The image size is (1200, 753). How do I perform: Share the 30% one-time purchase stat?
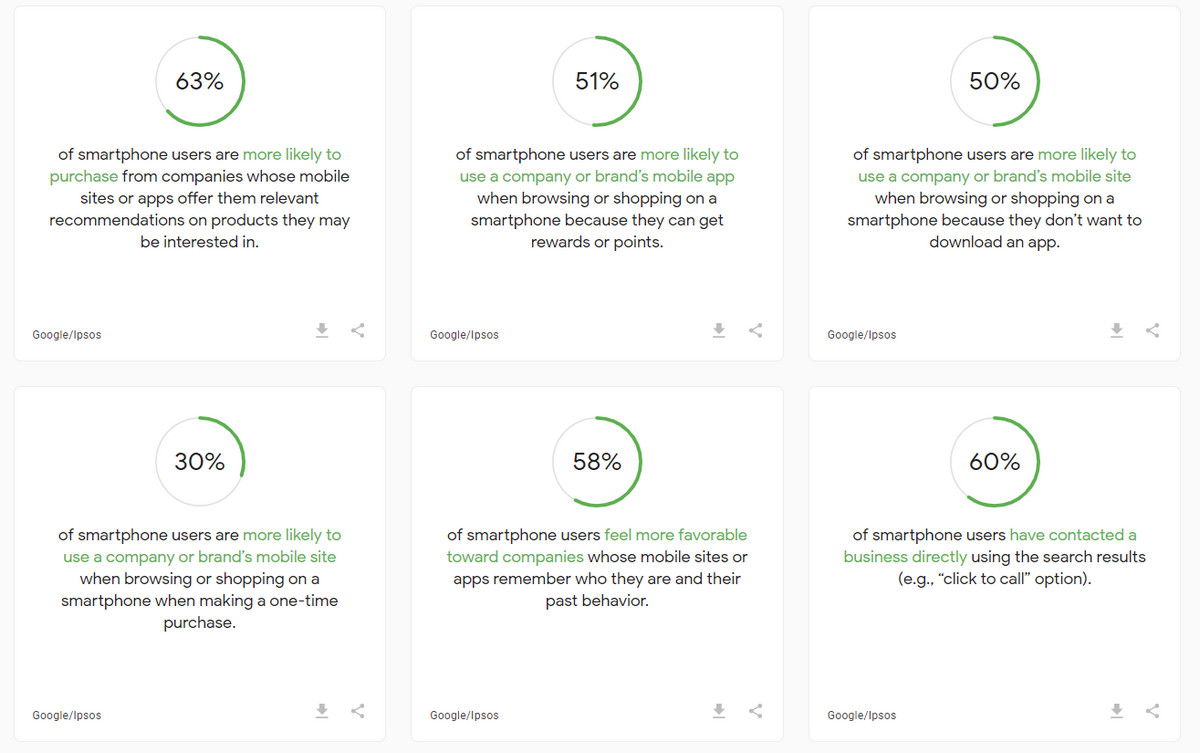tap(358, 711)
